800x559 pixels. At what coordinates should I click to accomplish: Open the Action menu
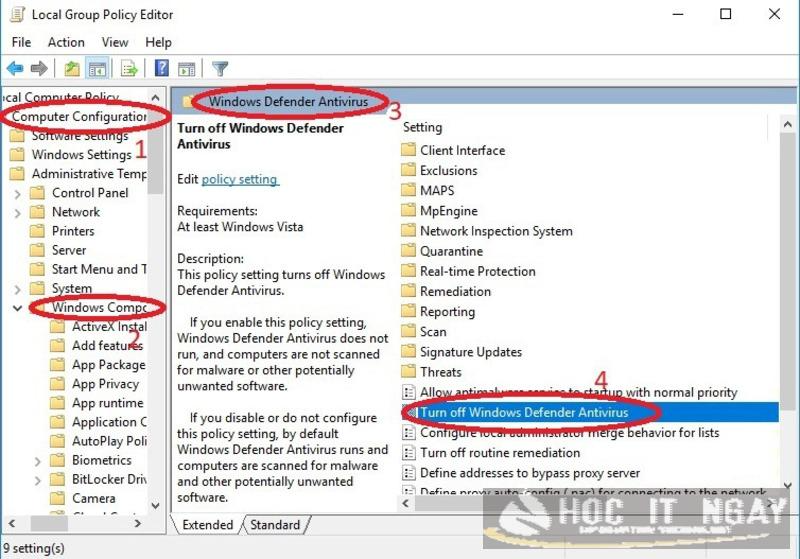click(x=66, y=42)
